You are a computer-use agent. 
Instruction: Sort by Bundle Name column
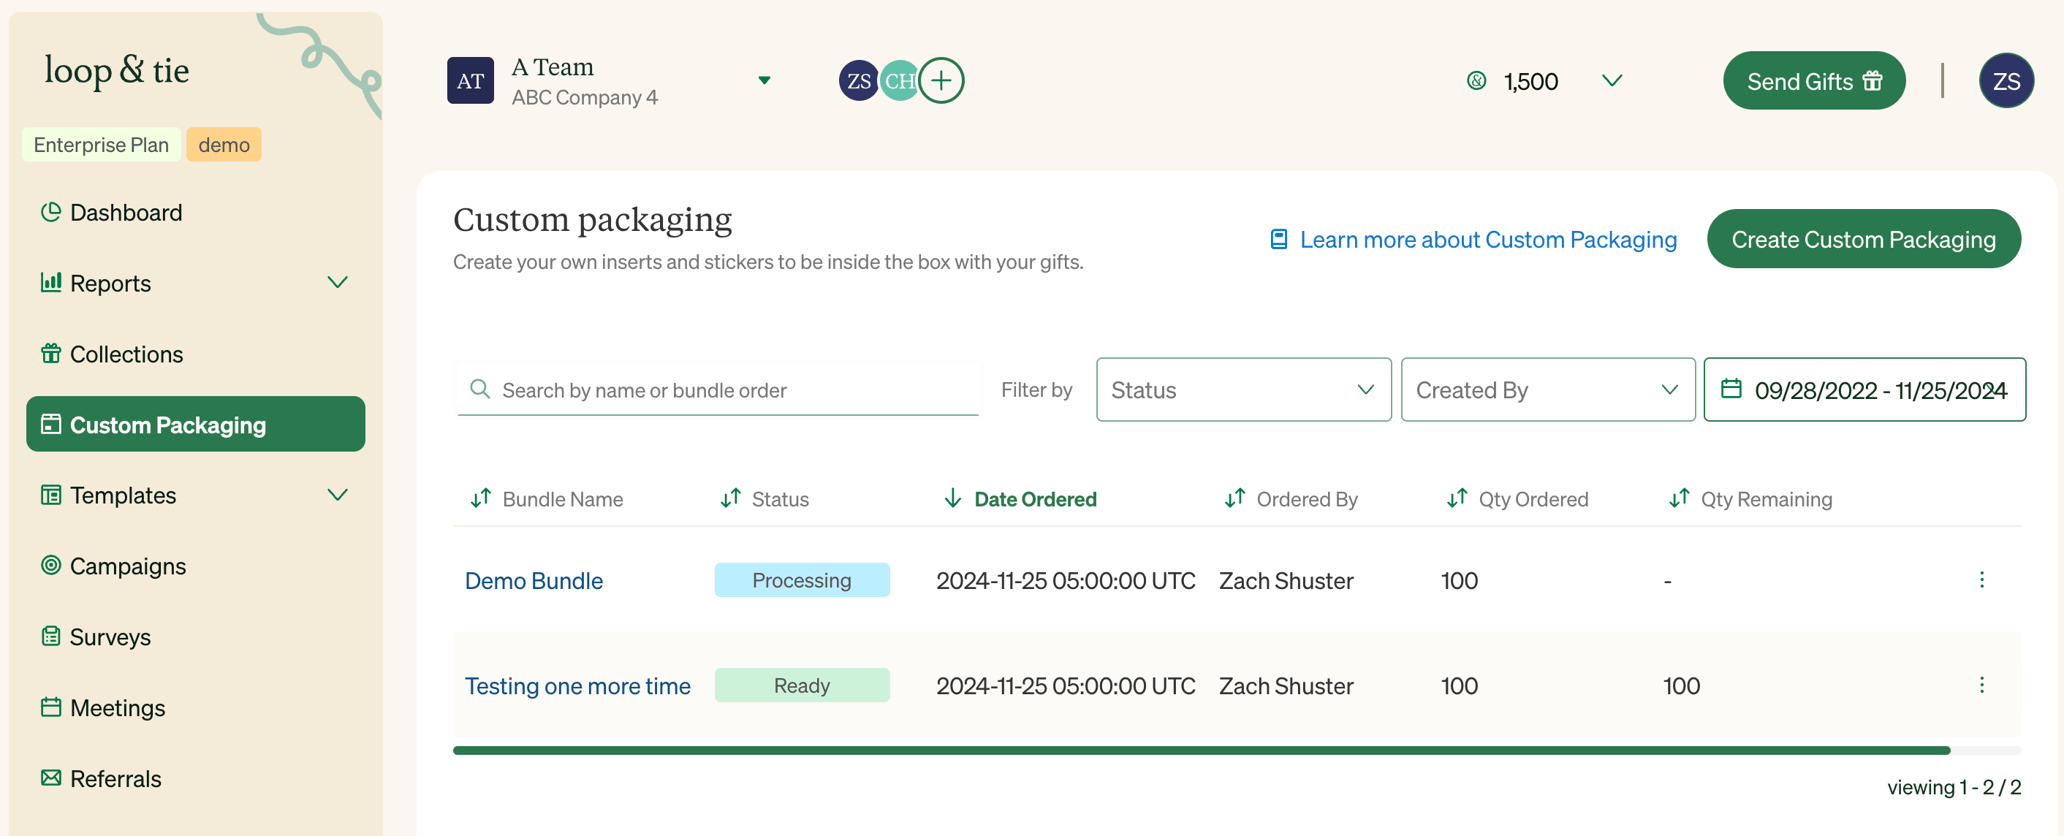tap(546, 498)
